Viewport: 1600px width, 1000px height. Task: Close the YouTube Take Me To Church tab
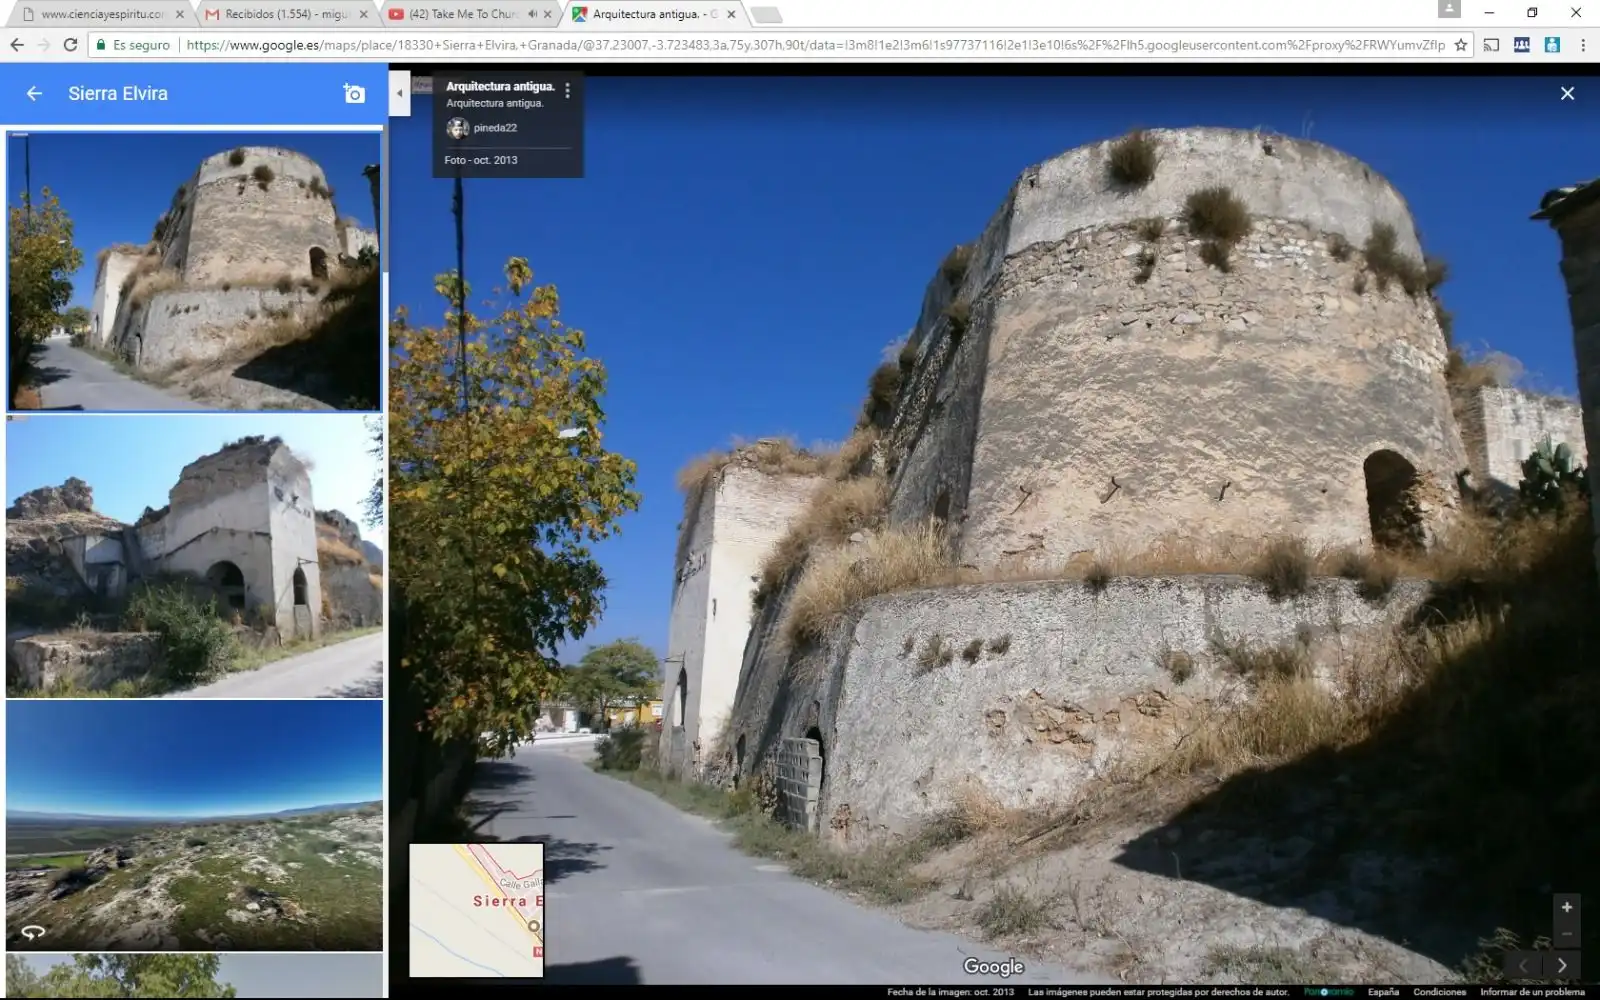coord(547,14)
